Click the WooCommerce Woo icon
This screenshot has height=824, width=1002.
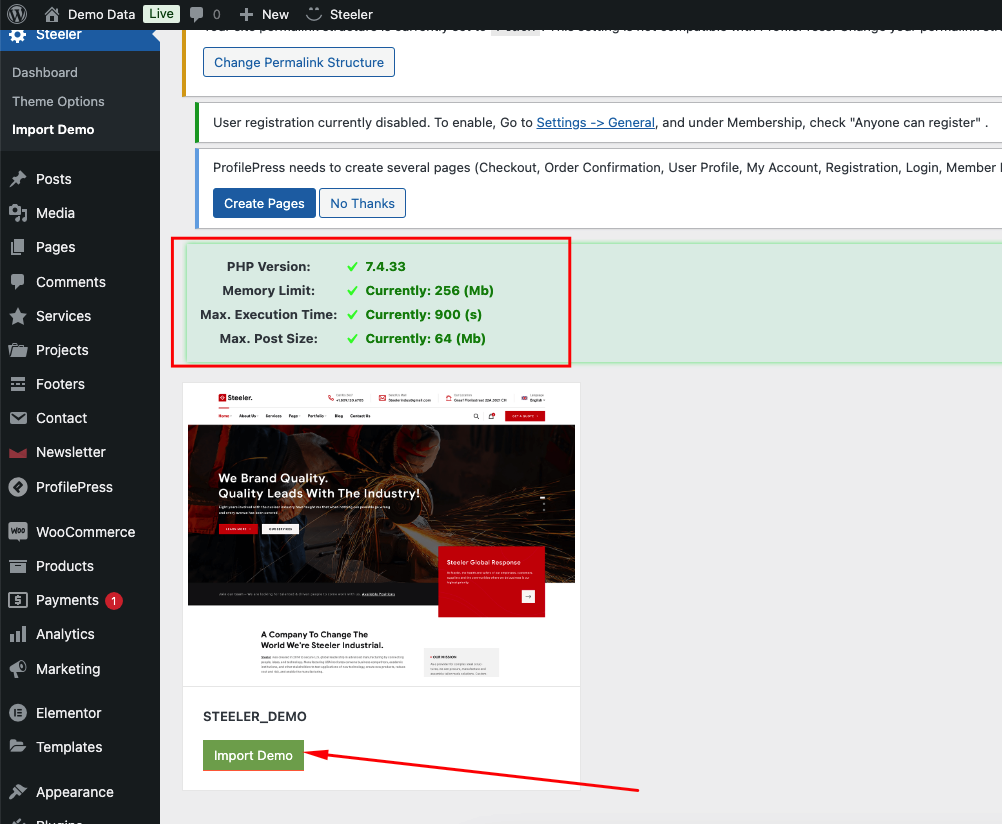coord(18,531)
